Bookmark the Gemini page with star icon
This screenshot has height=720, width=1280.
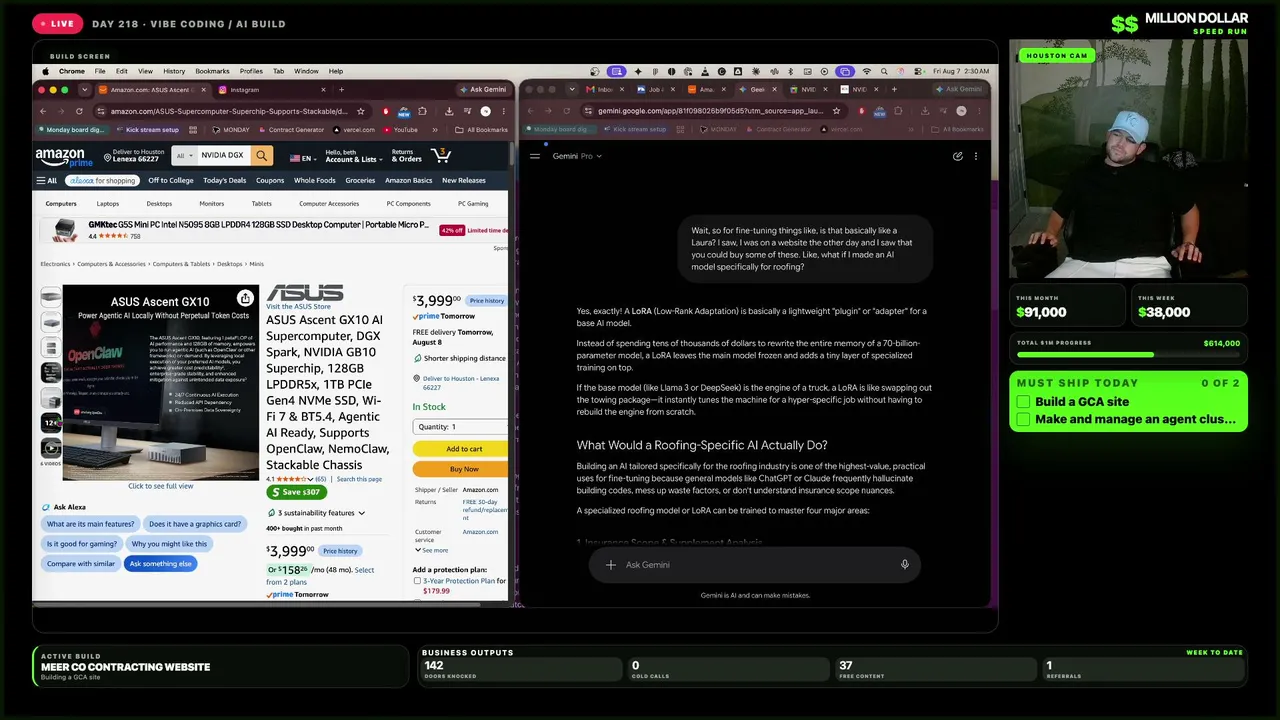pos(836,111)
